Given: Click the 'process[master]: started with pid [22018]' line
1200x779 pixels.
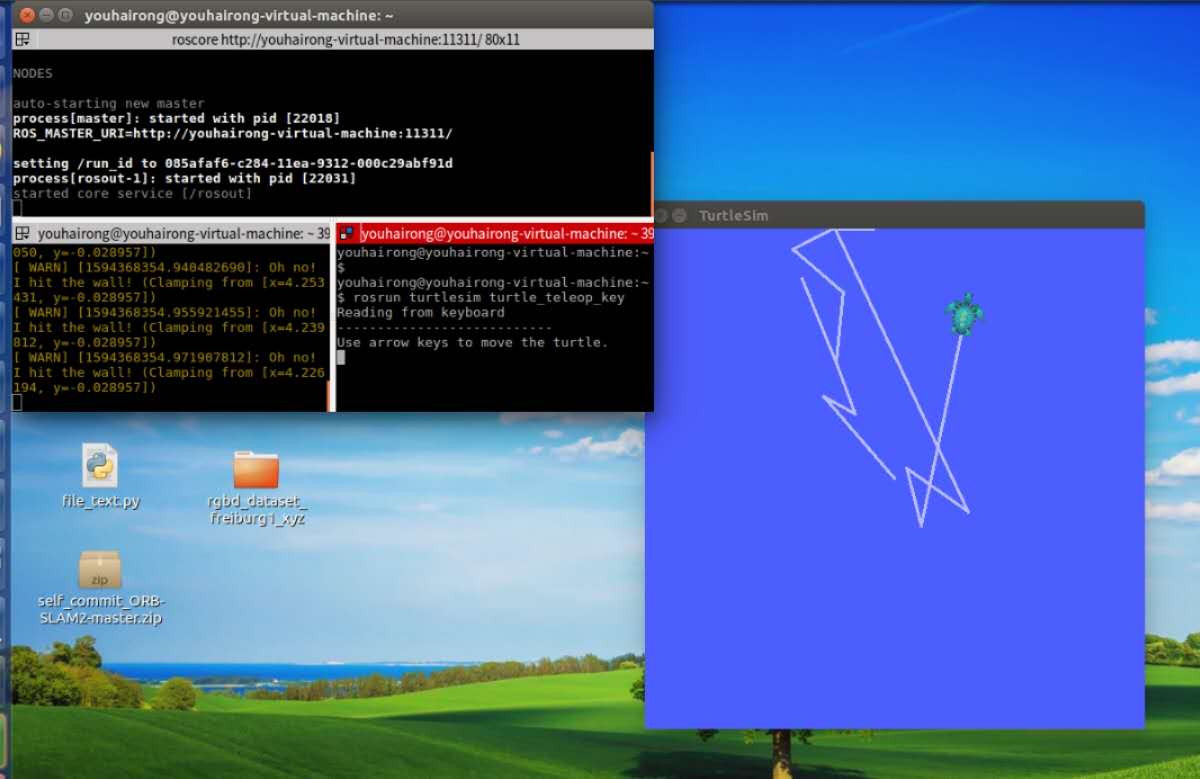Looking at the screenshot, I should click(176, 118).
